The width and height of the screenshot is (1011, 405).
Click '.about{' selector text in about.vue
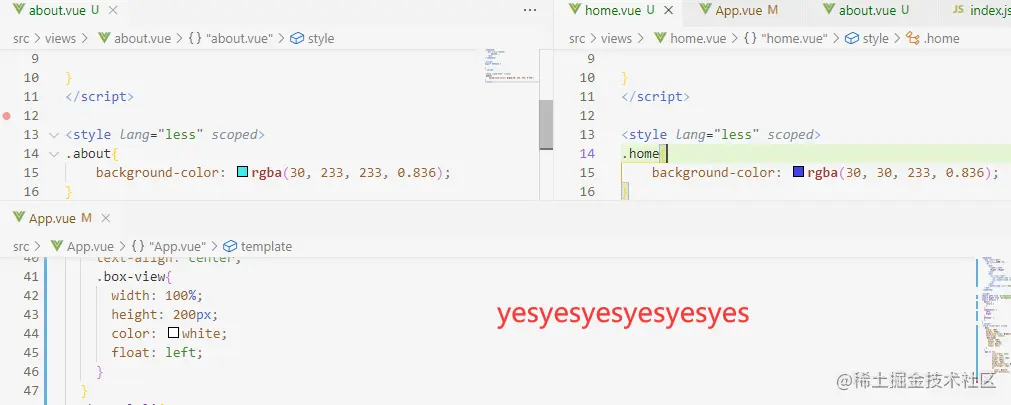click(x=92, y=153)
